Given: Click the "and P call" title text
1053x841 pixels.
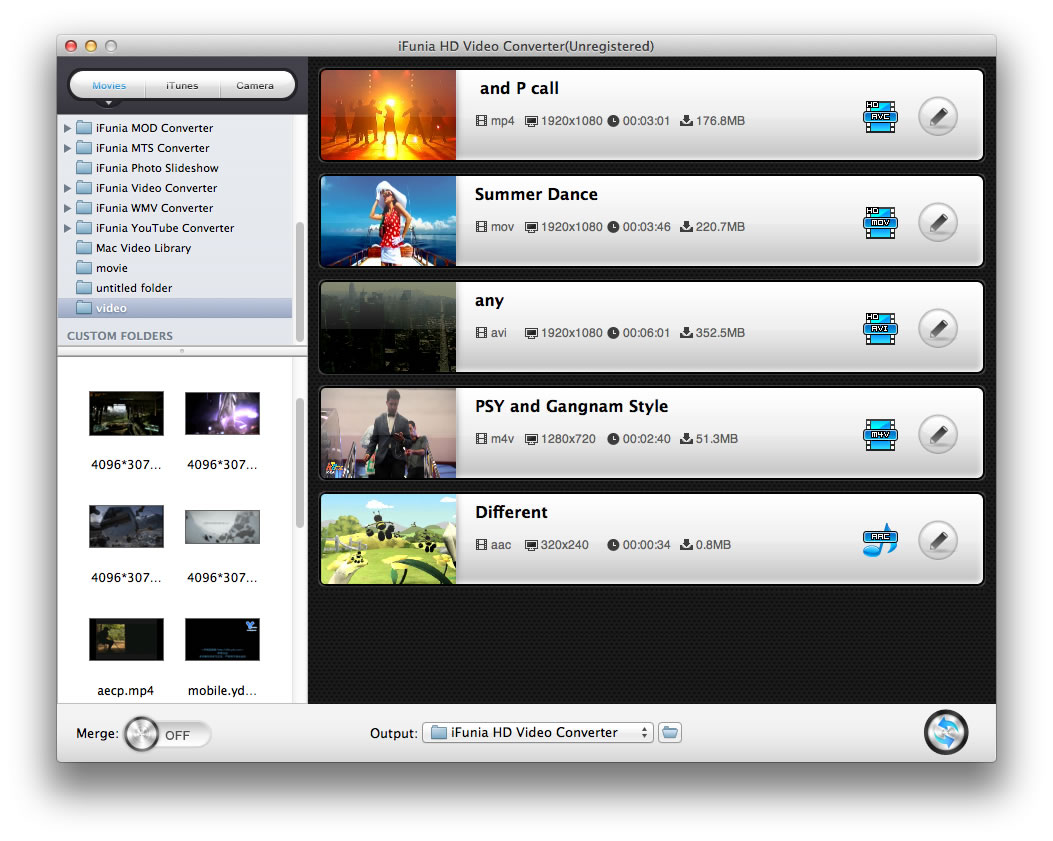Looking at the screenshot, I should (x=519, y=88).
